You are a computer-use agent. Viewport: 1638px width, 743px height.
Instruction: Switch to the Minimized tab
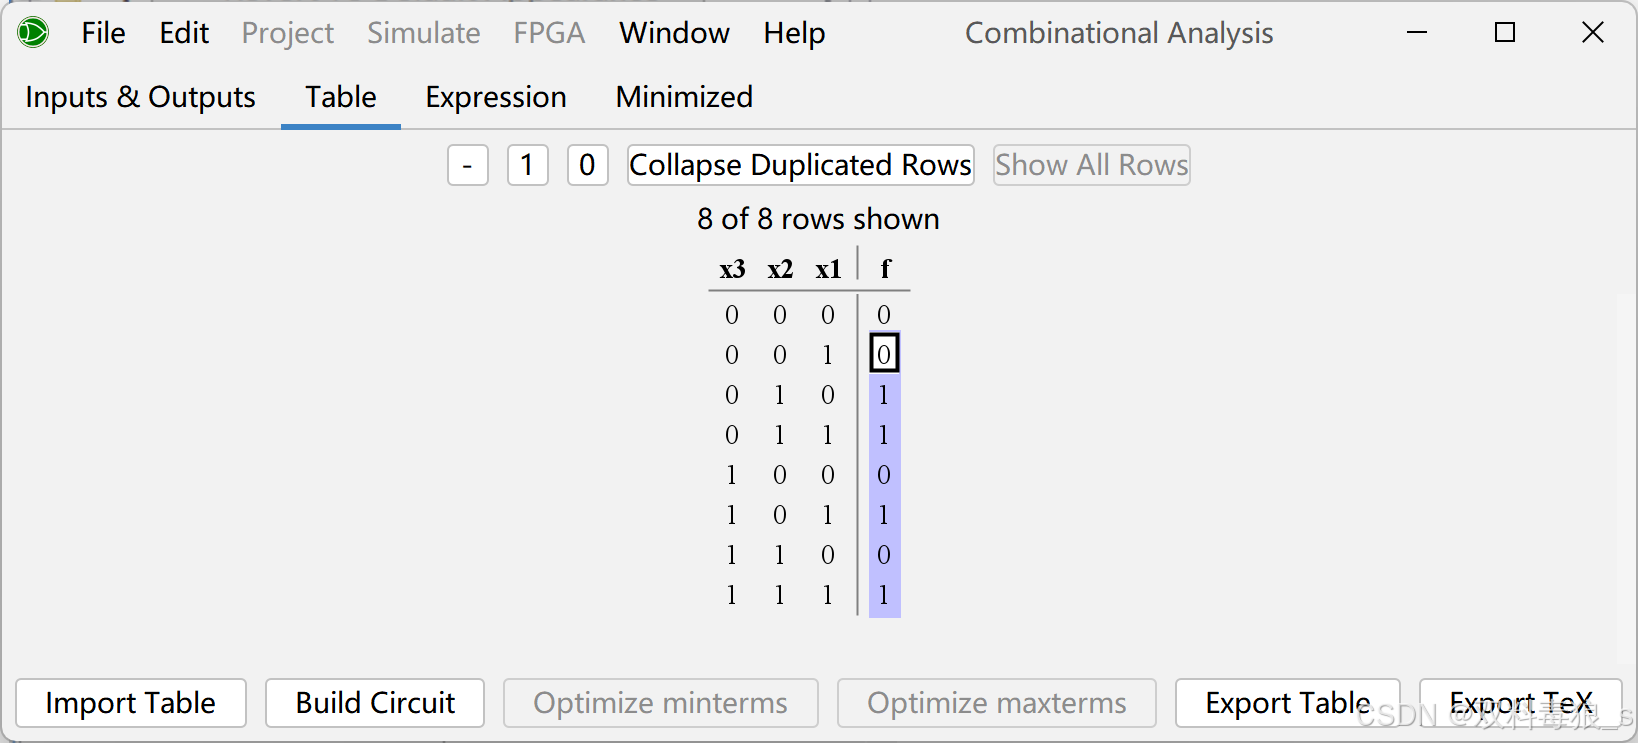[x=684, y=97]
